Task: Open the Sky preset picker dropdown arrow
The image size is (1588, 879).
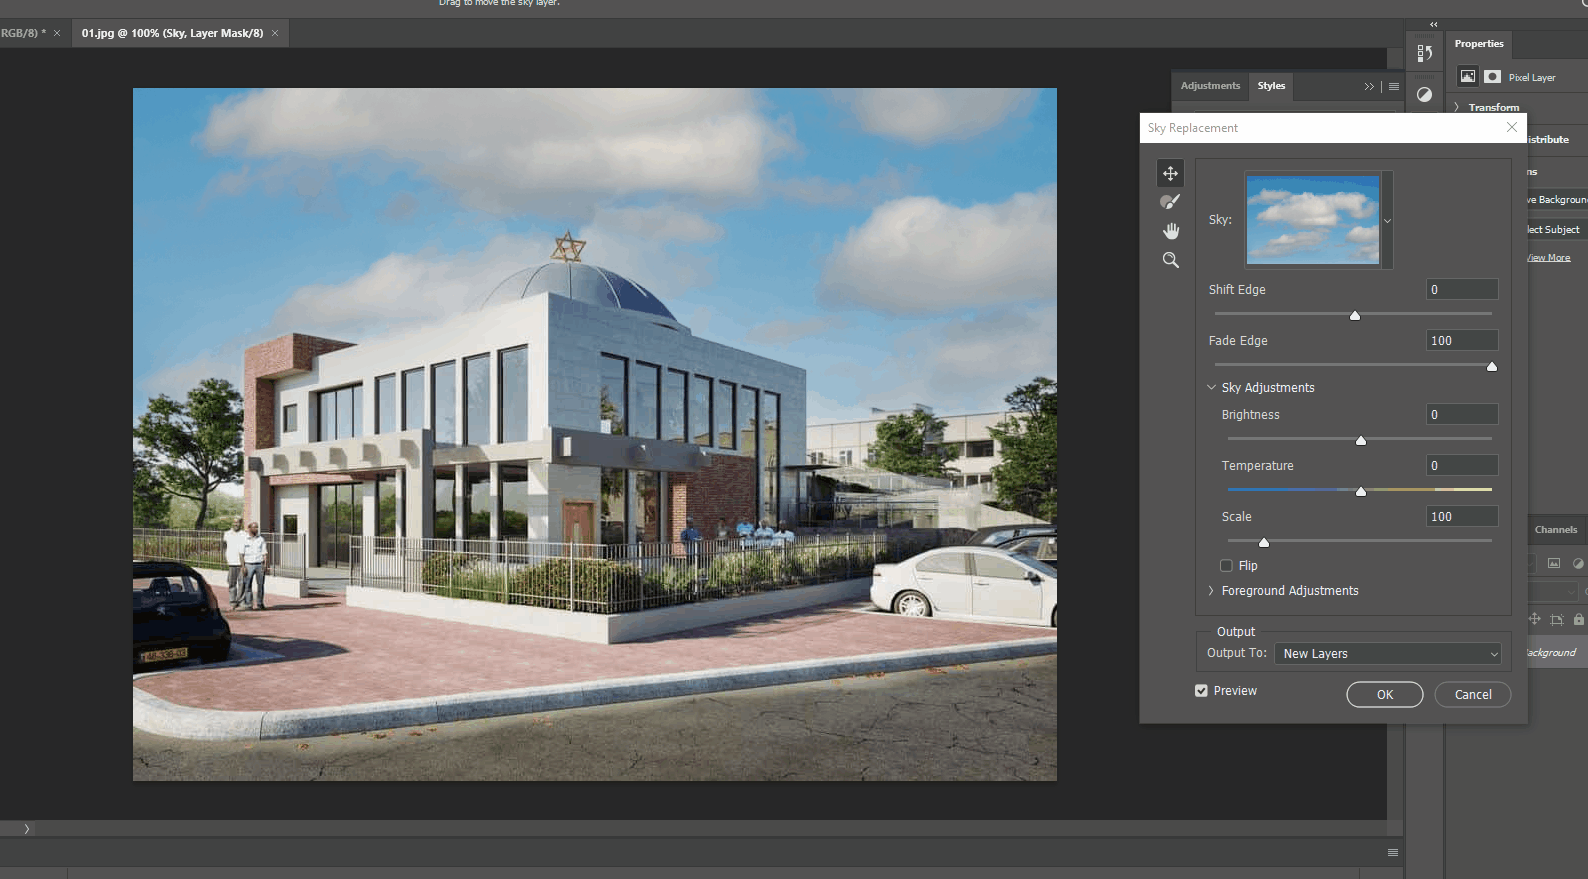Action: (1387, 220)
